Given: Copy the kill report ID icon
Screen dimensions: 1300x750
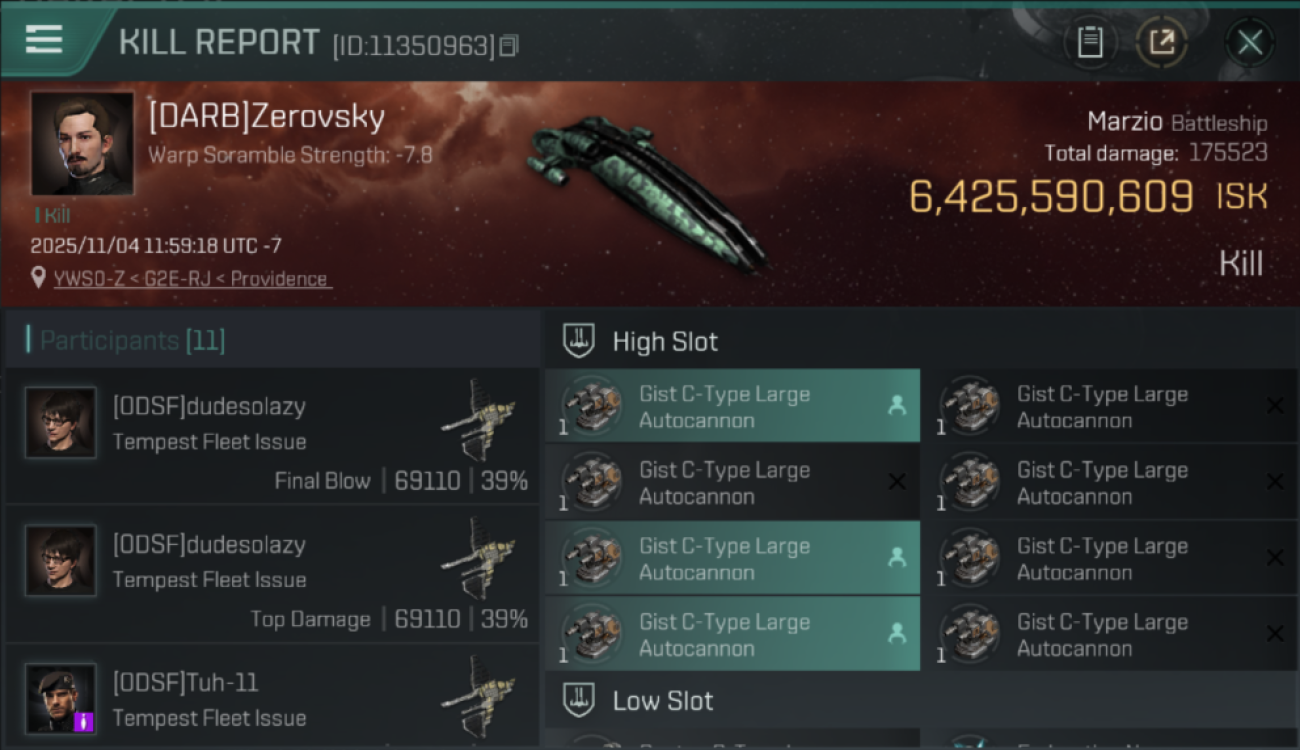Looking at the screenshot, I should 509,46.
